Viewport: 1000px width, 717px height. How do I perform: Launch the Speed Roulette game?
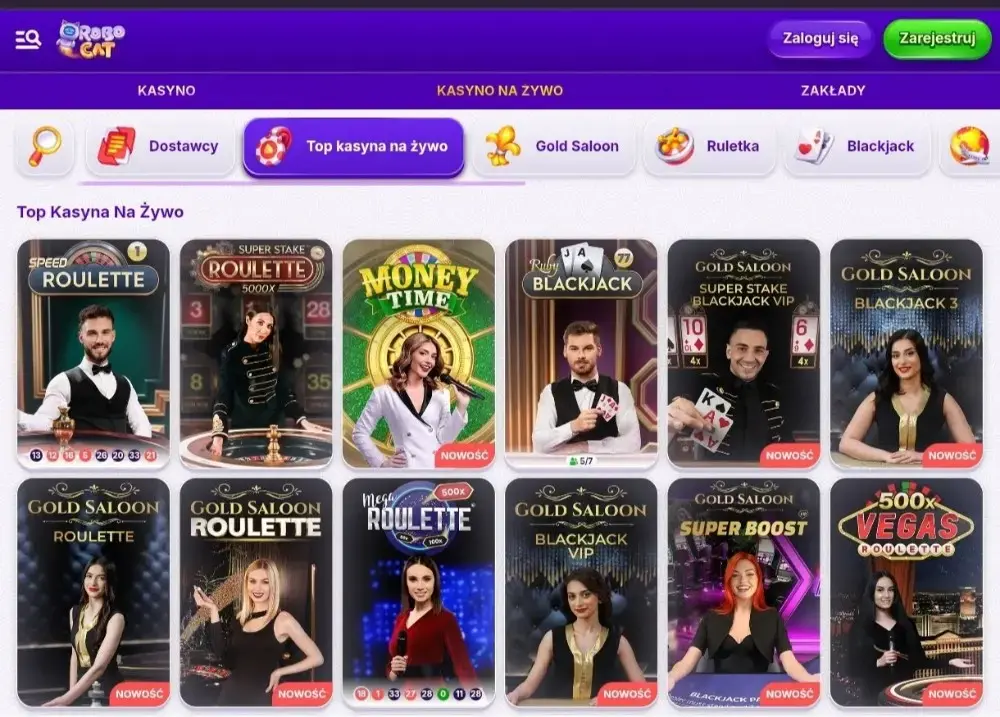(94, 354)
